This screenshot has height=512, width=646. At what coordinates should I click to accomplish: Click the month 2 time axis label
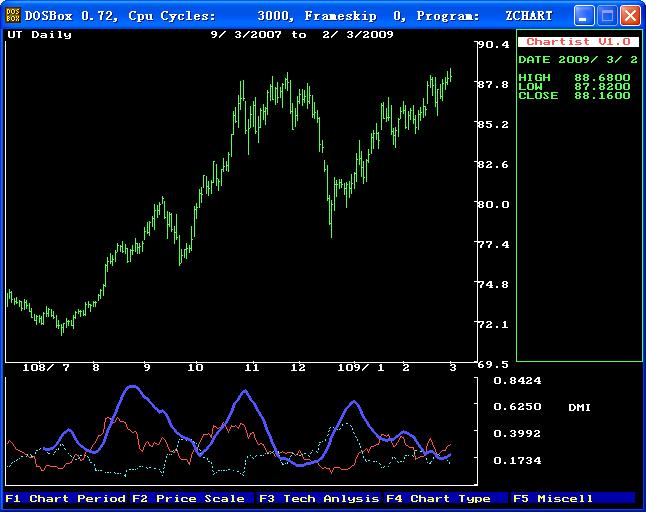tap(406, 367)
